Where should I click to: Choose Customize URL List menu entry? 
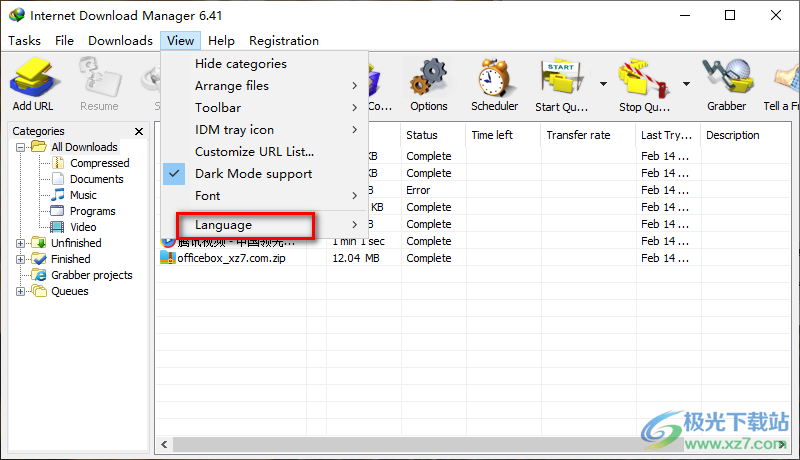[264, 151]
